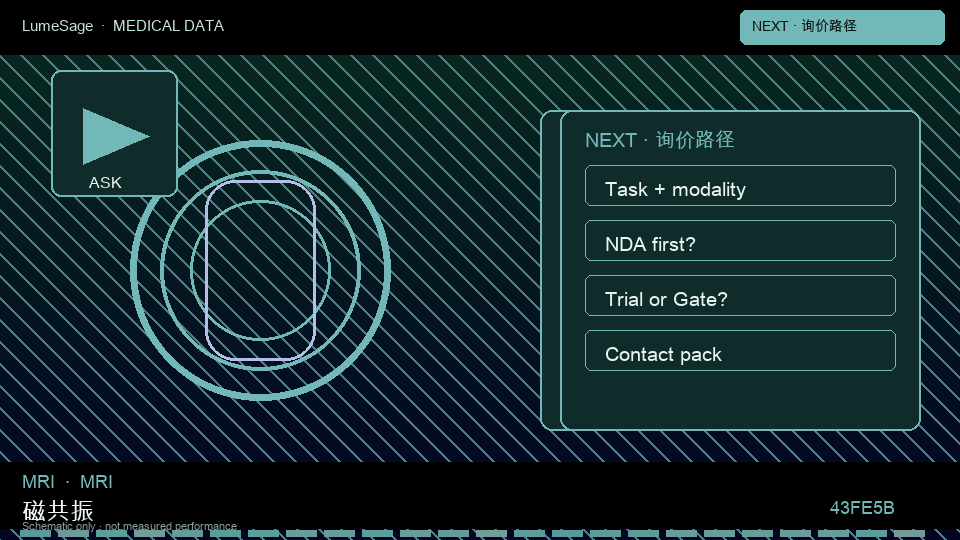Click the left edge tab of panel

click(x=550, y=271)
